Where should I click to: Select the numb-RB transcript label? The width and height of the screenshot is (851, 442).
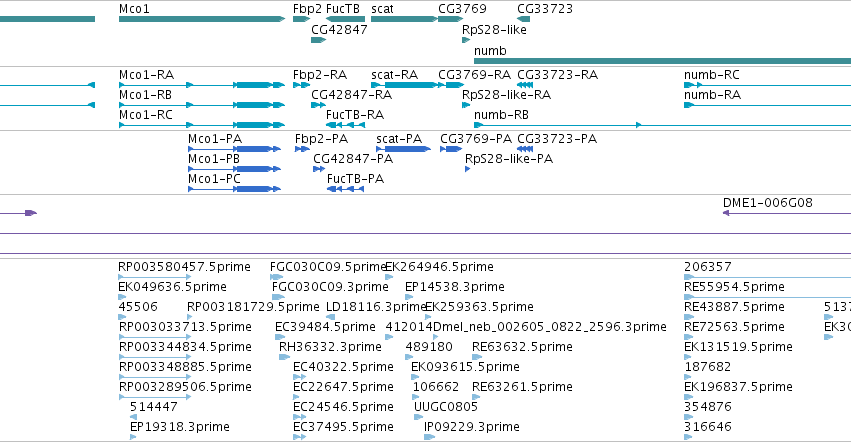click(x=501, y=115)
